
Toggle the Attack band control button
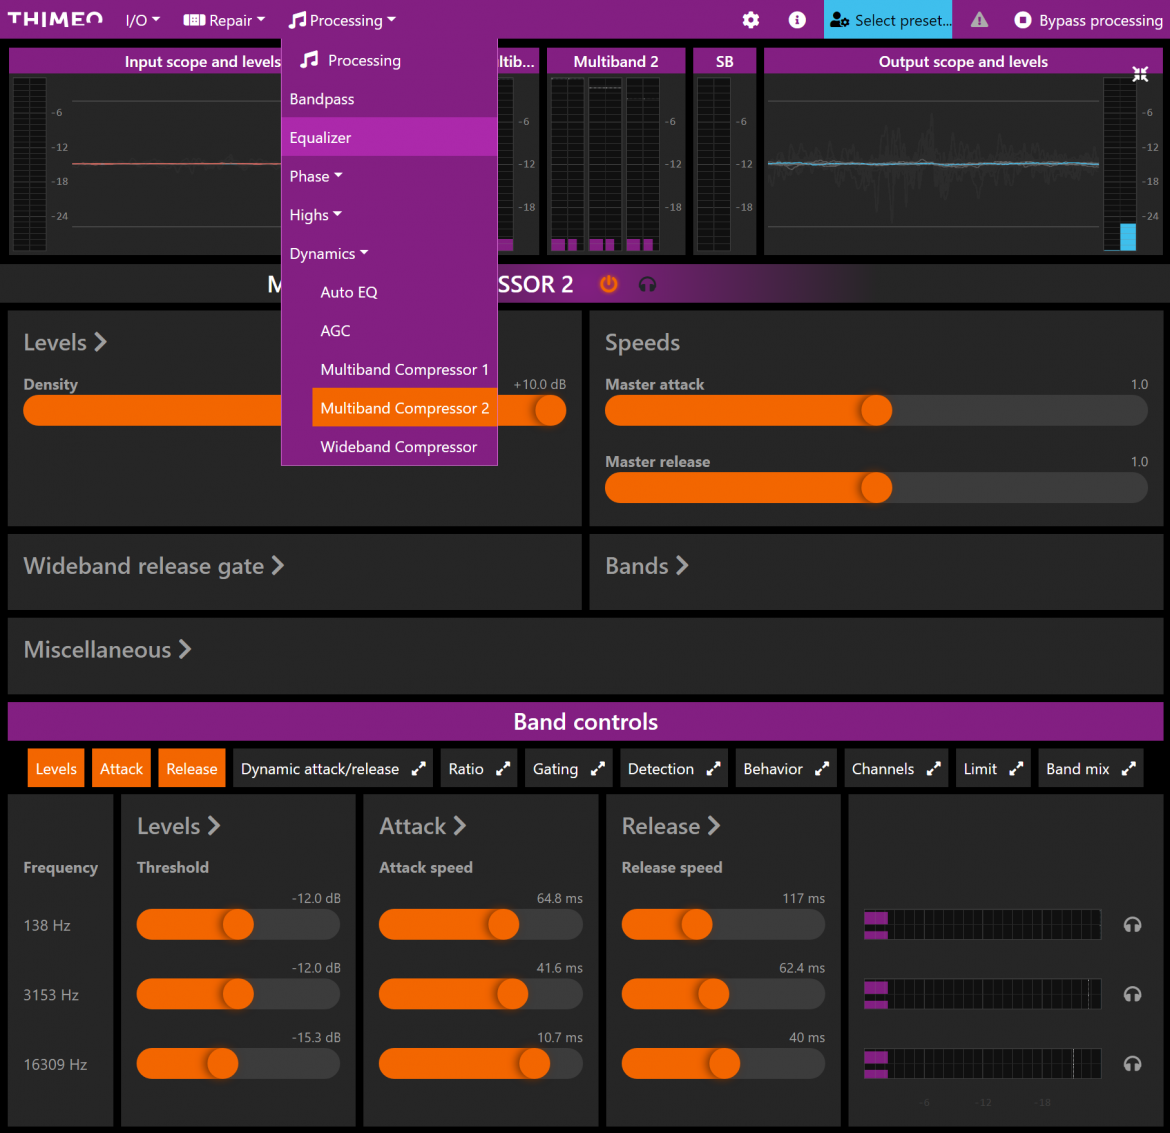121,769
